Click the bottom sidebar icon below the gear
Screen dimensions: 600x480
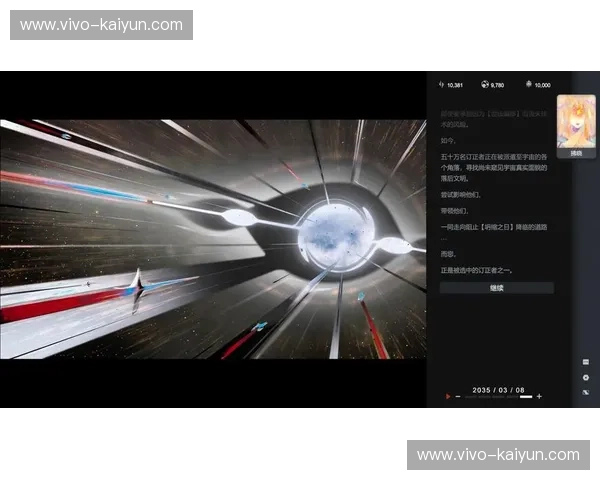586,392
